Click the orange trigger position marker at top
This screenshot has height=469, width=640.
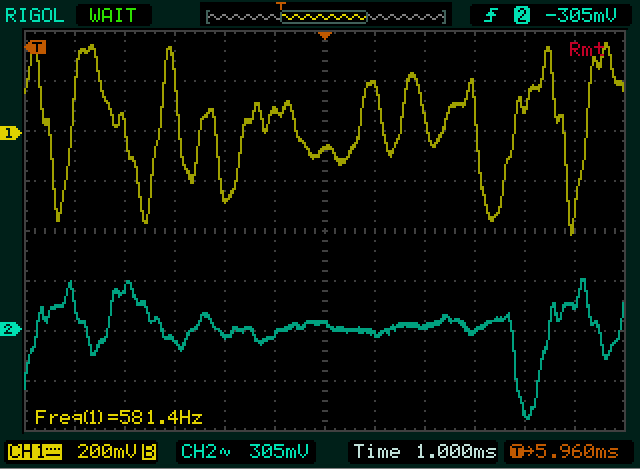coord(324,36)
